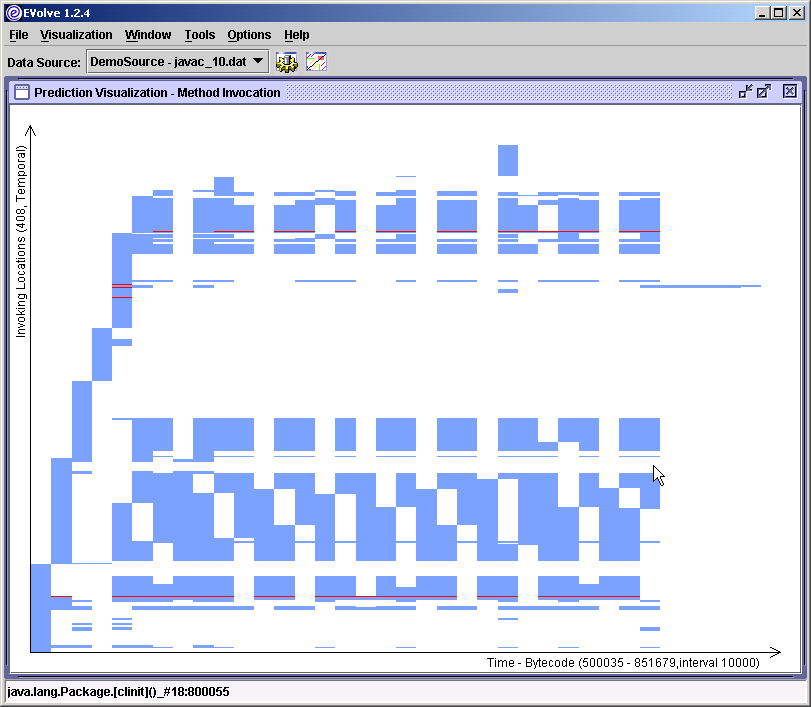This screenshot has width=811, height=707.
Task: Click the line chart visualization icon
Action: tap(316, 62)
